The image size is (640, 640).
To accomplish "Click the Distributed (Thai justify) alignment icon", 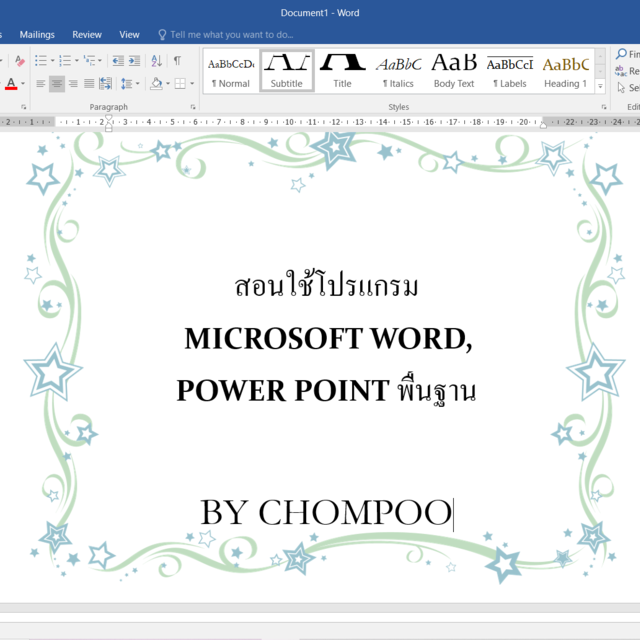I will (x=105, y=84).
